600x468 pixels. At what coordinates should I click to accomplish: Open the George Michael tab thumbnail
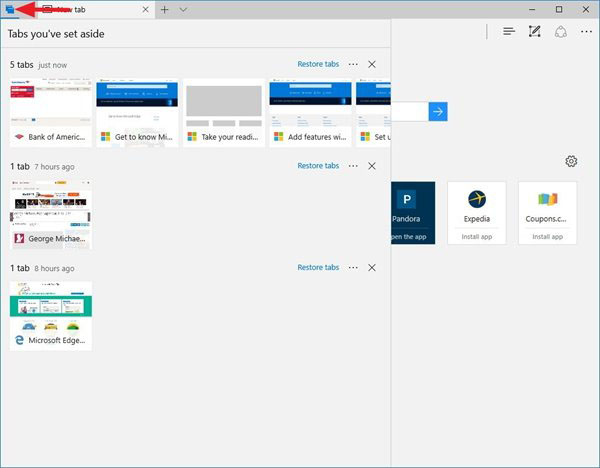tap(51, 214)
